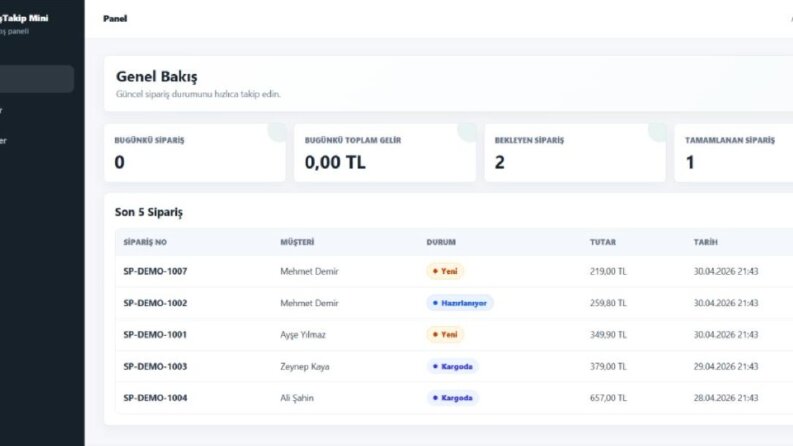Click the date 28.04.2026 21:43
This screenshot has height=446, width=793.
(x=726, y=398)
